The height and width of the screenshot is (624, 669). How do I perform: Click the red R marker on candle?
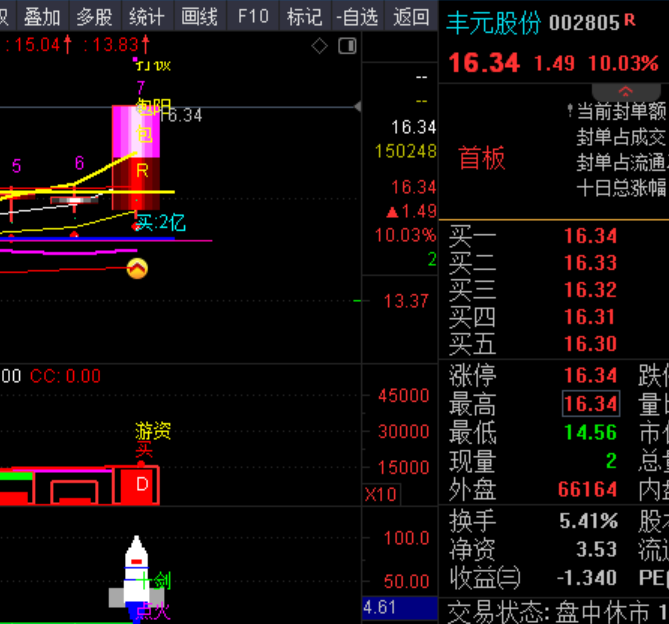coord(142,171)
